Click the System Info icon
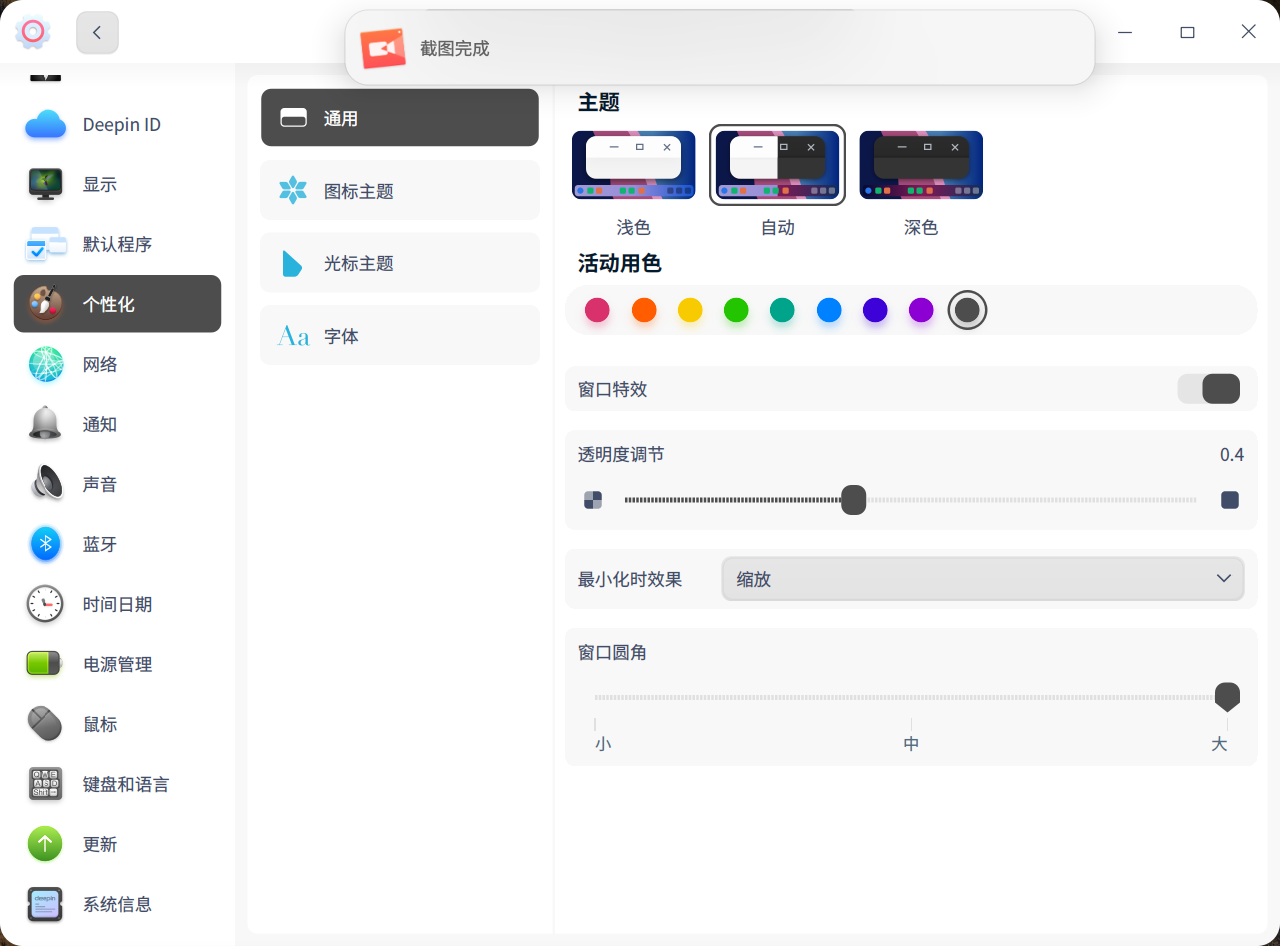Screen dimensions: 1280x946 45,904
